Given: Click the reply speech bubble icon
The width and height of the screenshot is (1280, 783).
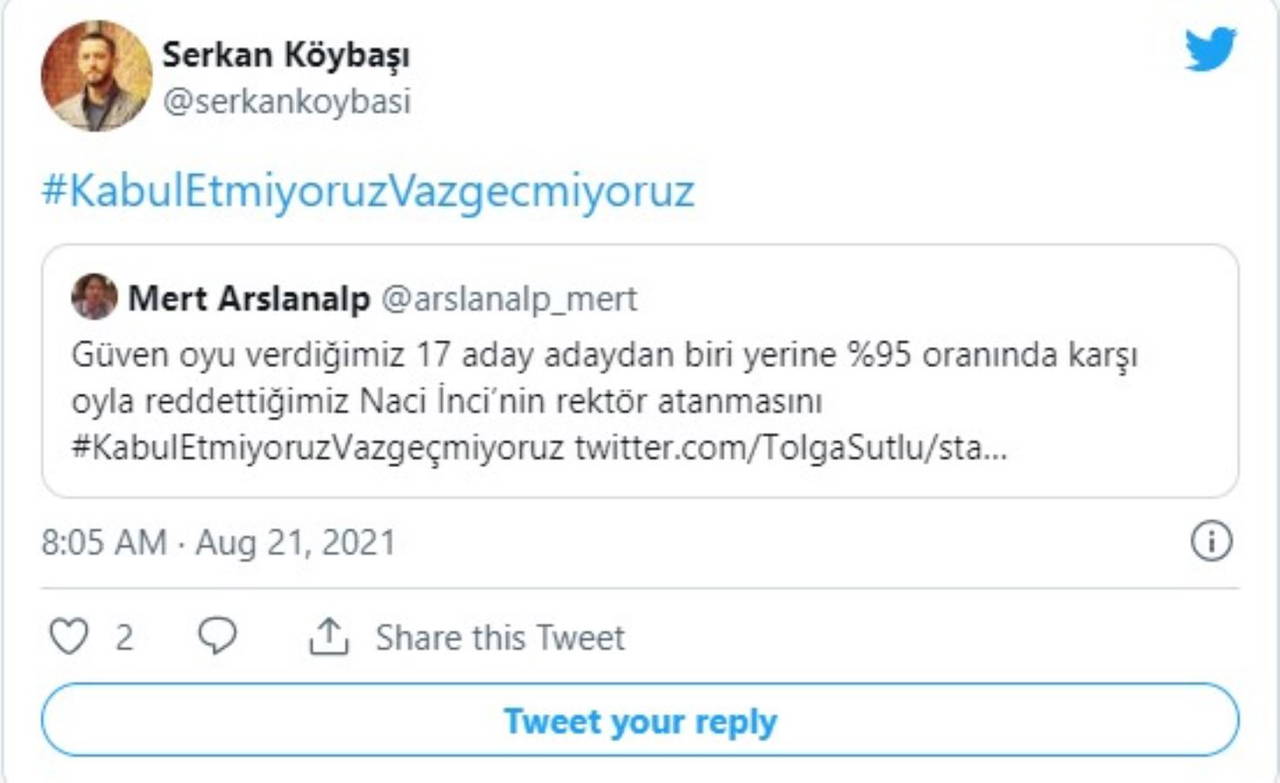Looking at the screenshot, I should (x=217, y=636).
